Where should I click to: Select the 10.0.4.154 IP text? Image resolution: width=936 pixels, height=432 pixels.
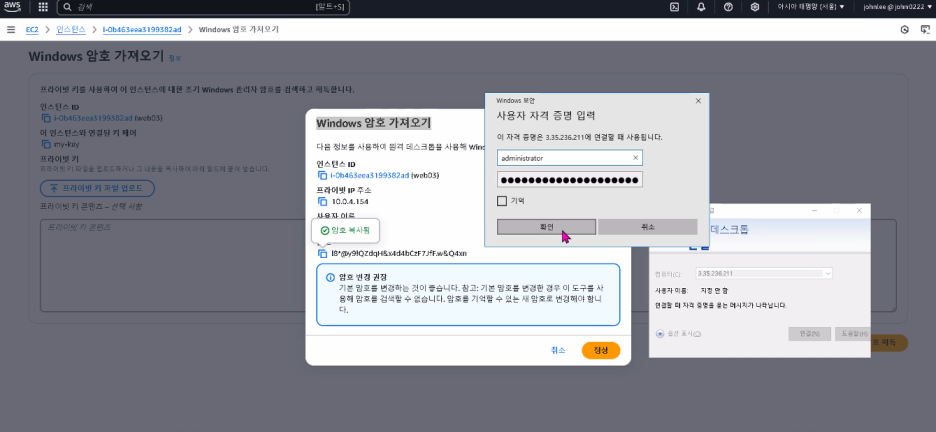(x=352, y=201)
